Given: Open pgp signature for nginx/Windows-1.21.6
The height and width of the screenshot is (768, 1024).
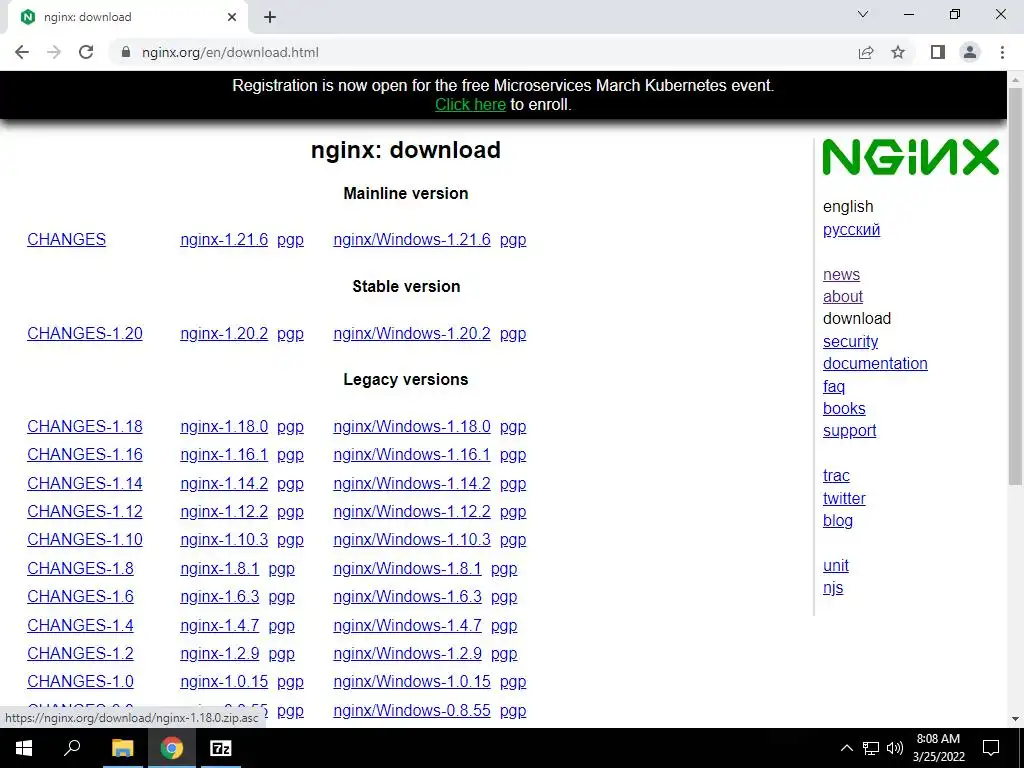Looking at the screenshot, I should [x=513, y=240].
